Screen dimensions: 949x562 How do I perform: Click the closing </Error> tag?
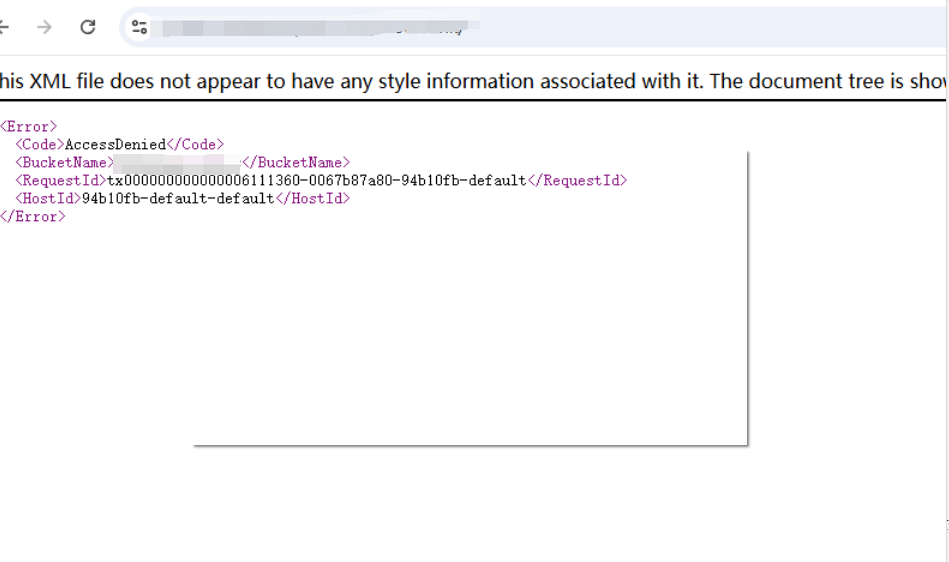[x=33, y=217]
